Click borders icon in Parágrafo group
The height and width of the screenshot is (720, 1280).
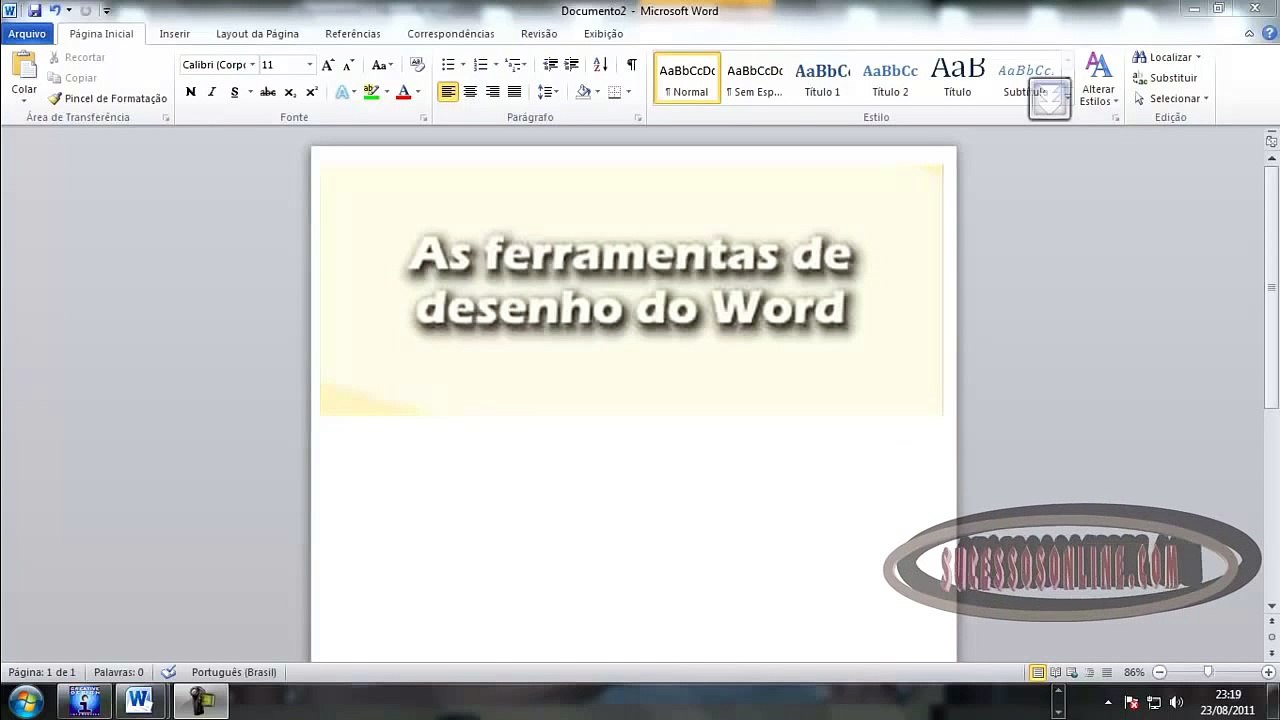pos(614,92)
